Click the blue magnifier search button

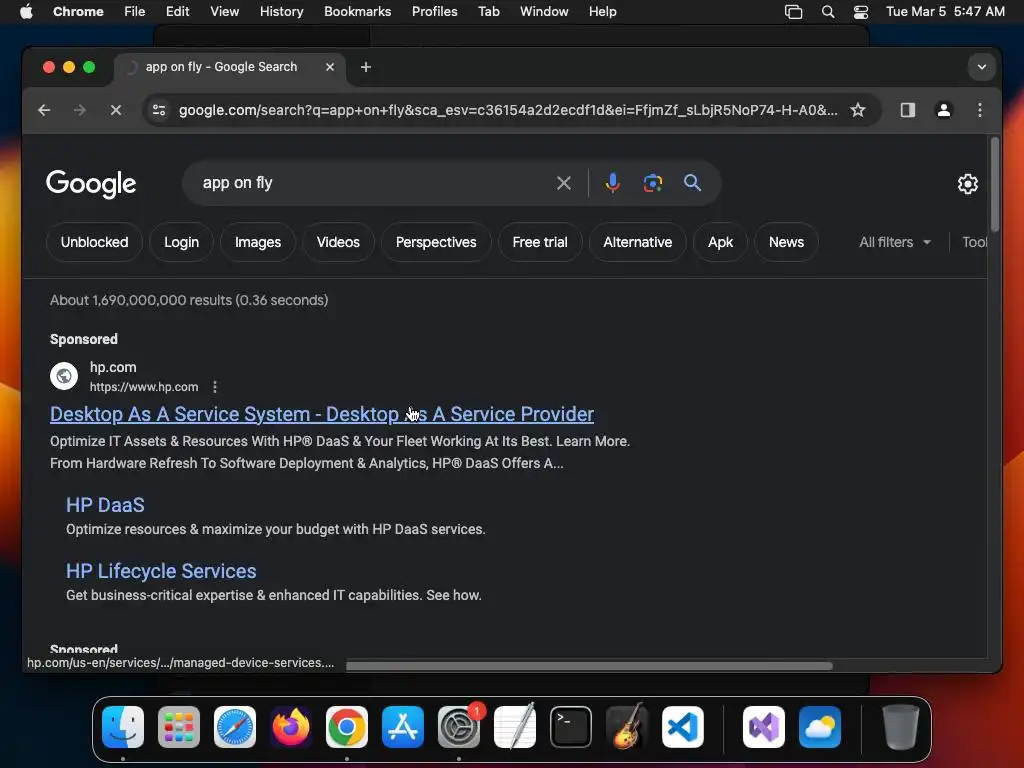(x=692, y=183)
